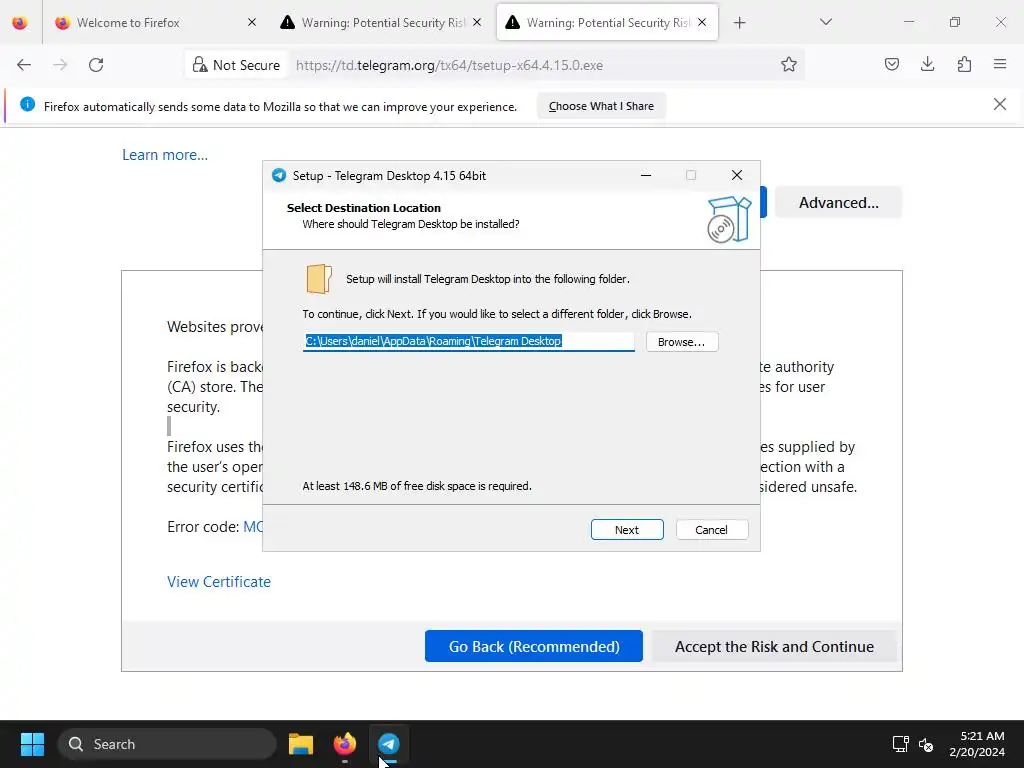Click the Firefox View button in the tab strip
The width and height of the screenshot is (1024, 768).
click(20, 23)
